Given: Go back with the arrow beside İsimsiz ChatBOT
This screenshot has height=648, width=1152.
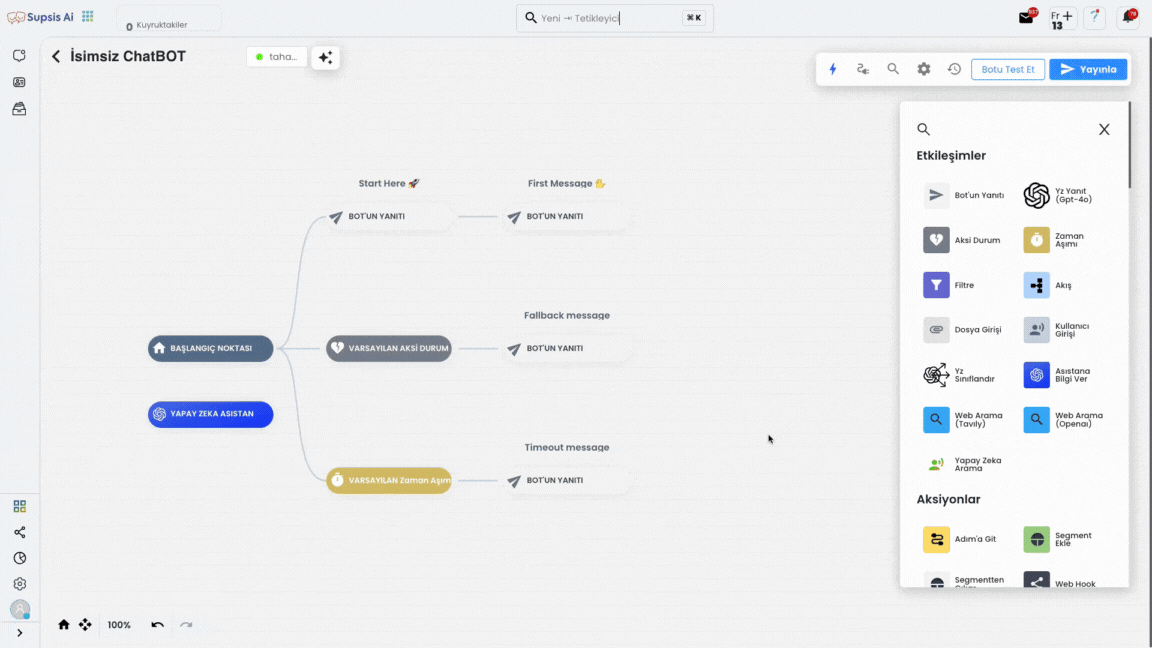Looking at the screenshot, I should point(56,57).
